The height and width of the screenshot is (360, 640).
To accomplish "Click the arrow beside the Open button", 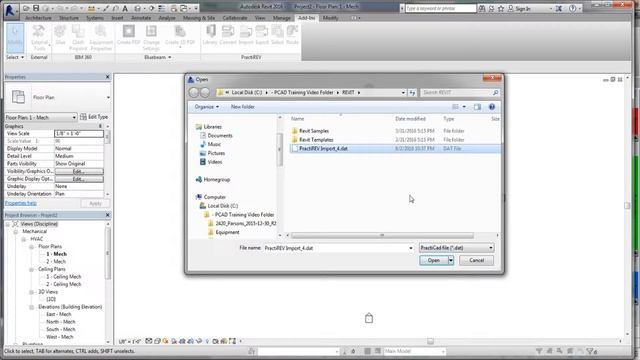I will [x=451, y=260].
